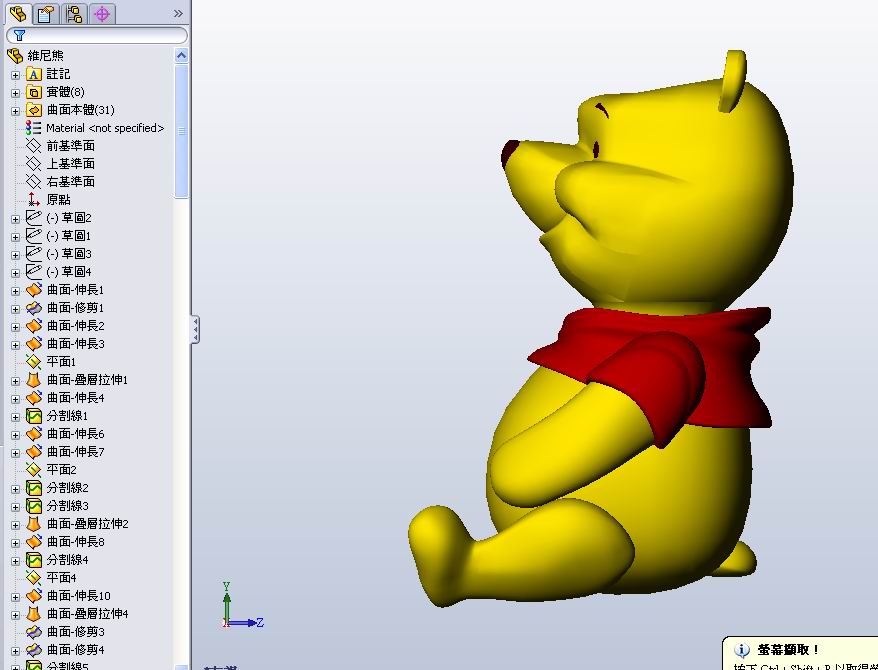Expand the 曲面-伸長4 feature
Viewport: 878px width, 670px height.
(x=16, y=399)
